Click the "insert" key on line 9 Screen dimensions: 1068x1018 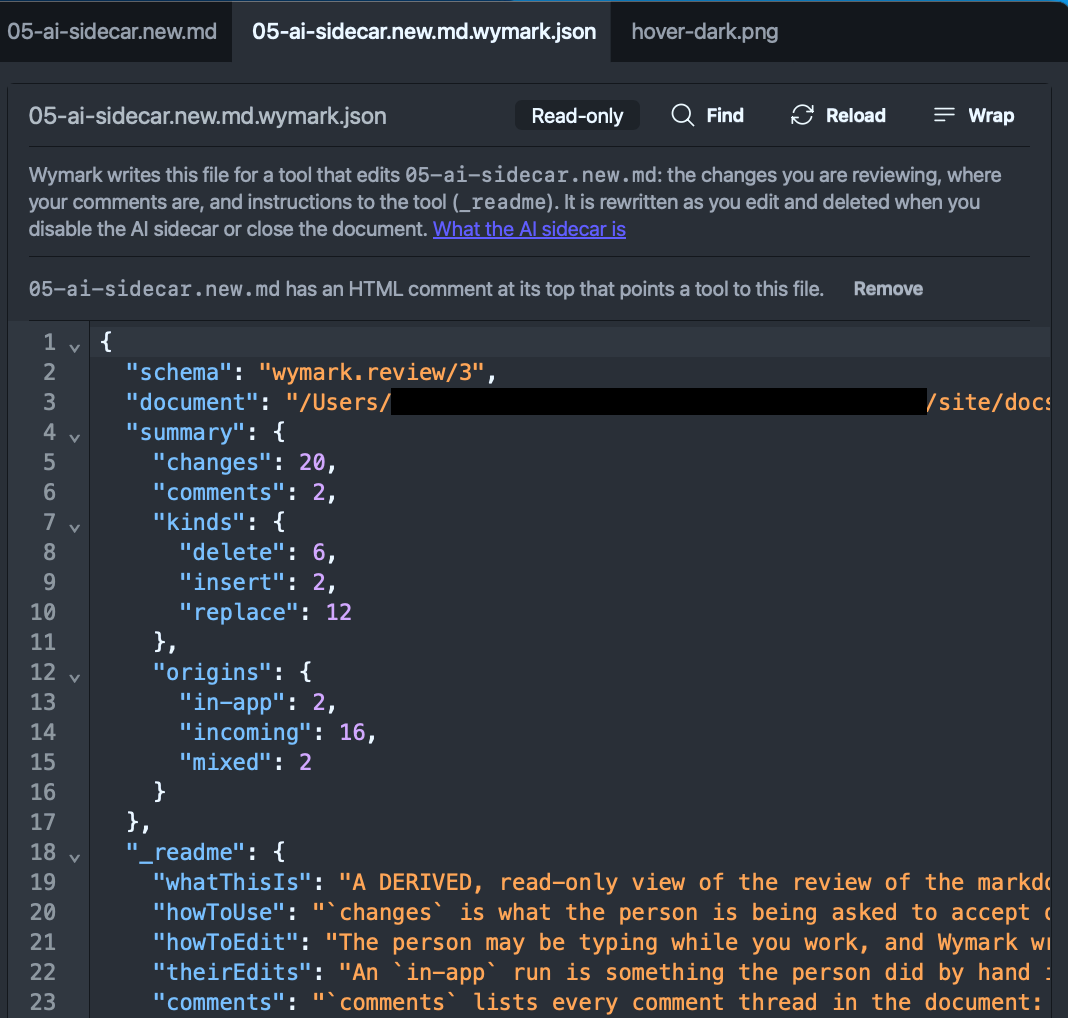[x=232, y=582]
